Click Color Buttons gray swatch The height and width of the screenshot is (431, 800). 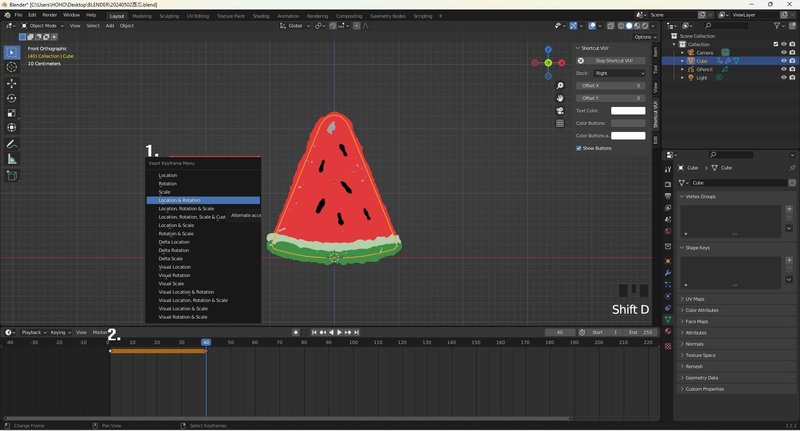point(628,123)
